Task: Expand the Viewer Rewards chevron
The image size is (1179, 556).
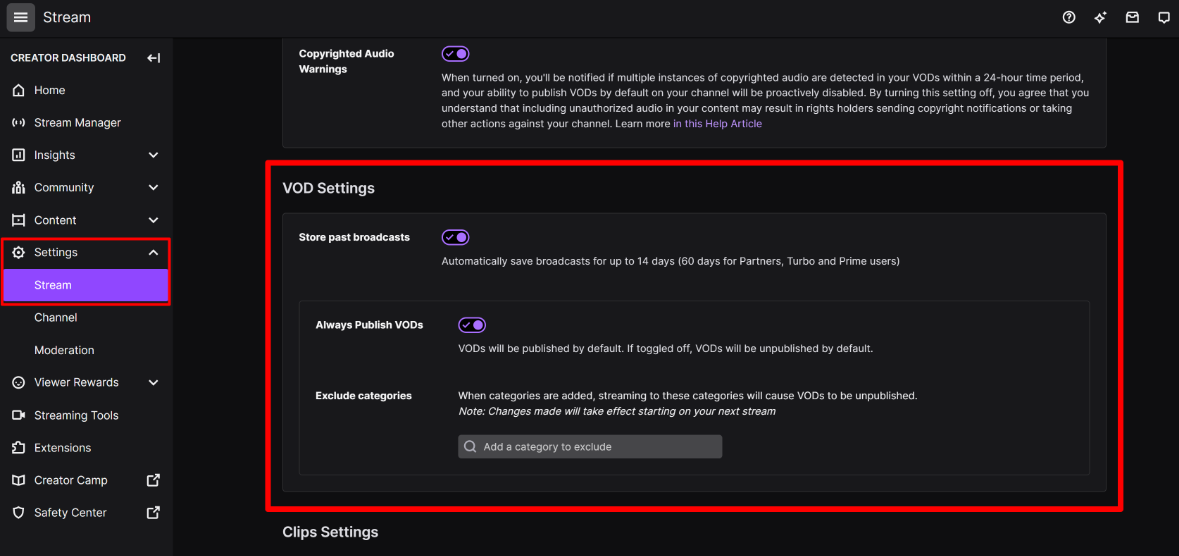Action: 153,382
